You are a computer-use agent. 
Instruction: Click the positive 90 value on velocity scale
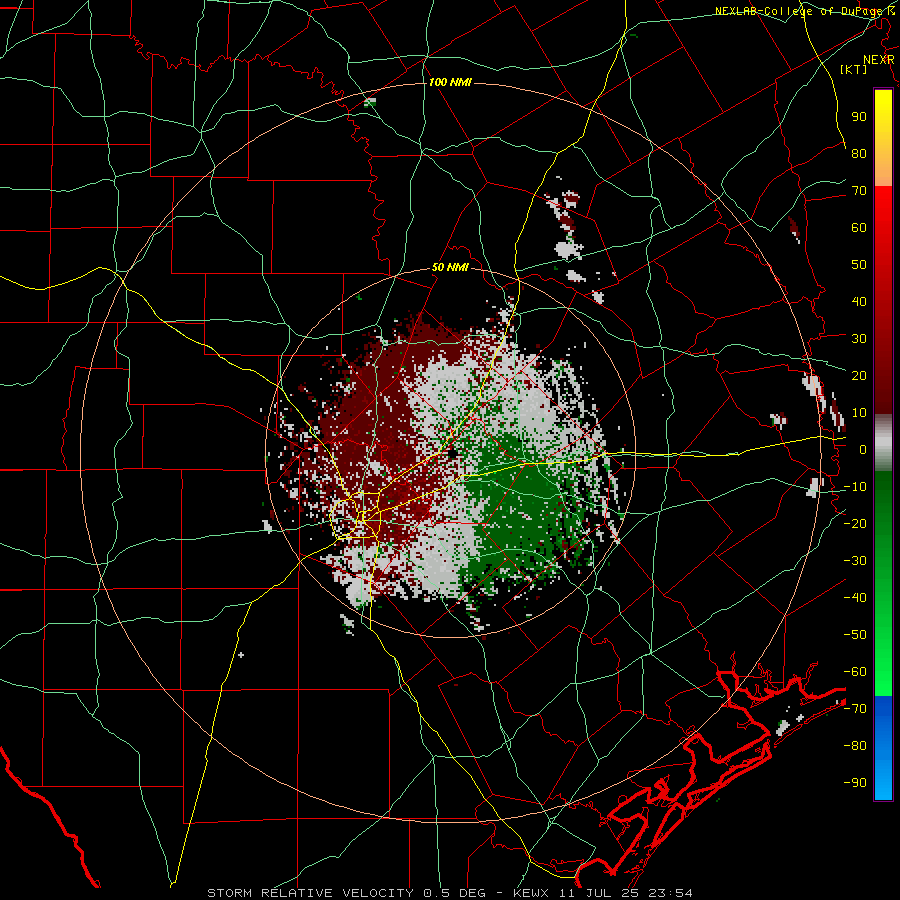click(x=859, y=117)
